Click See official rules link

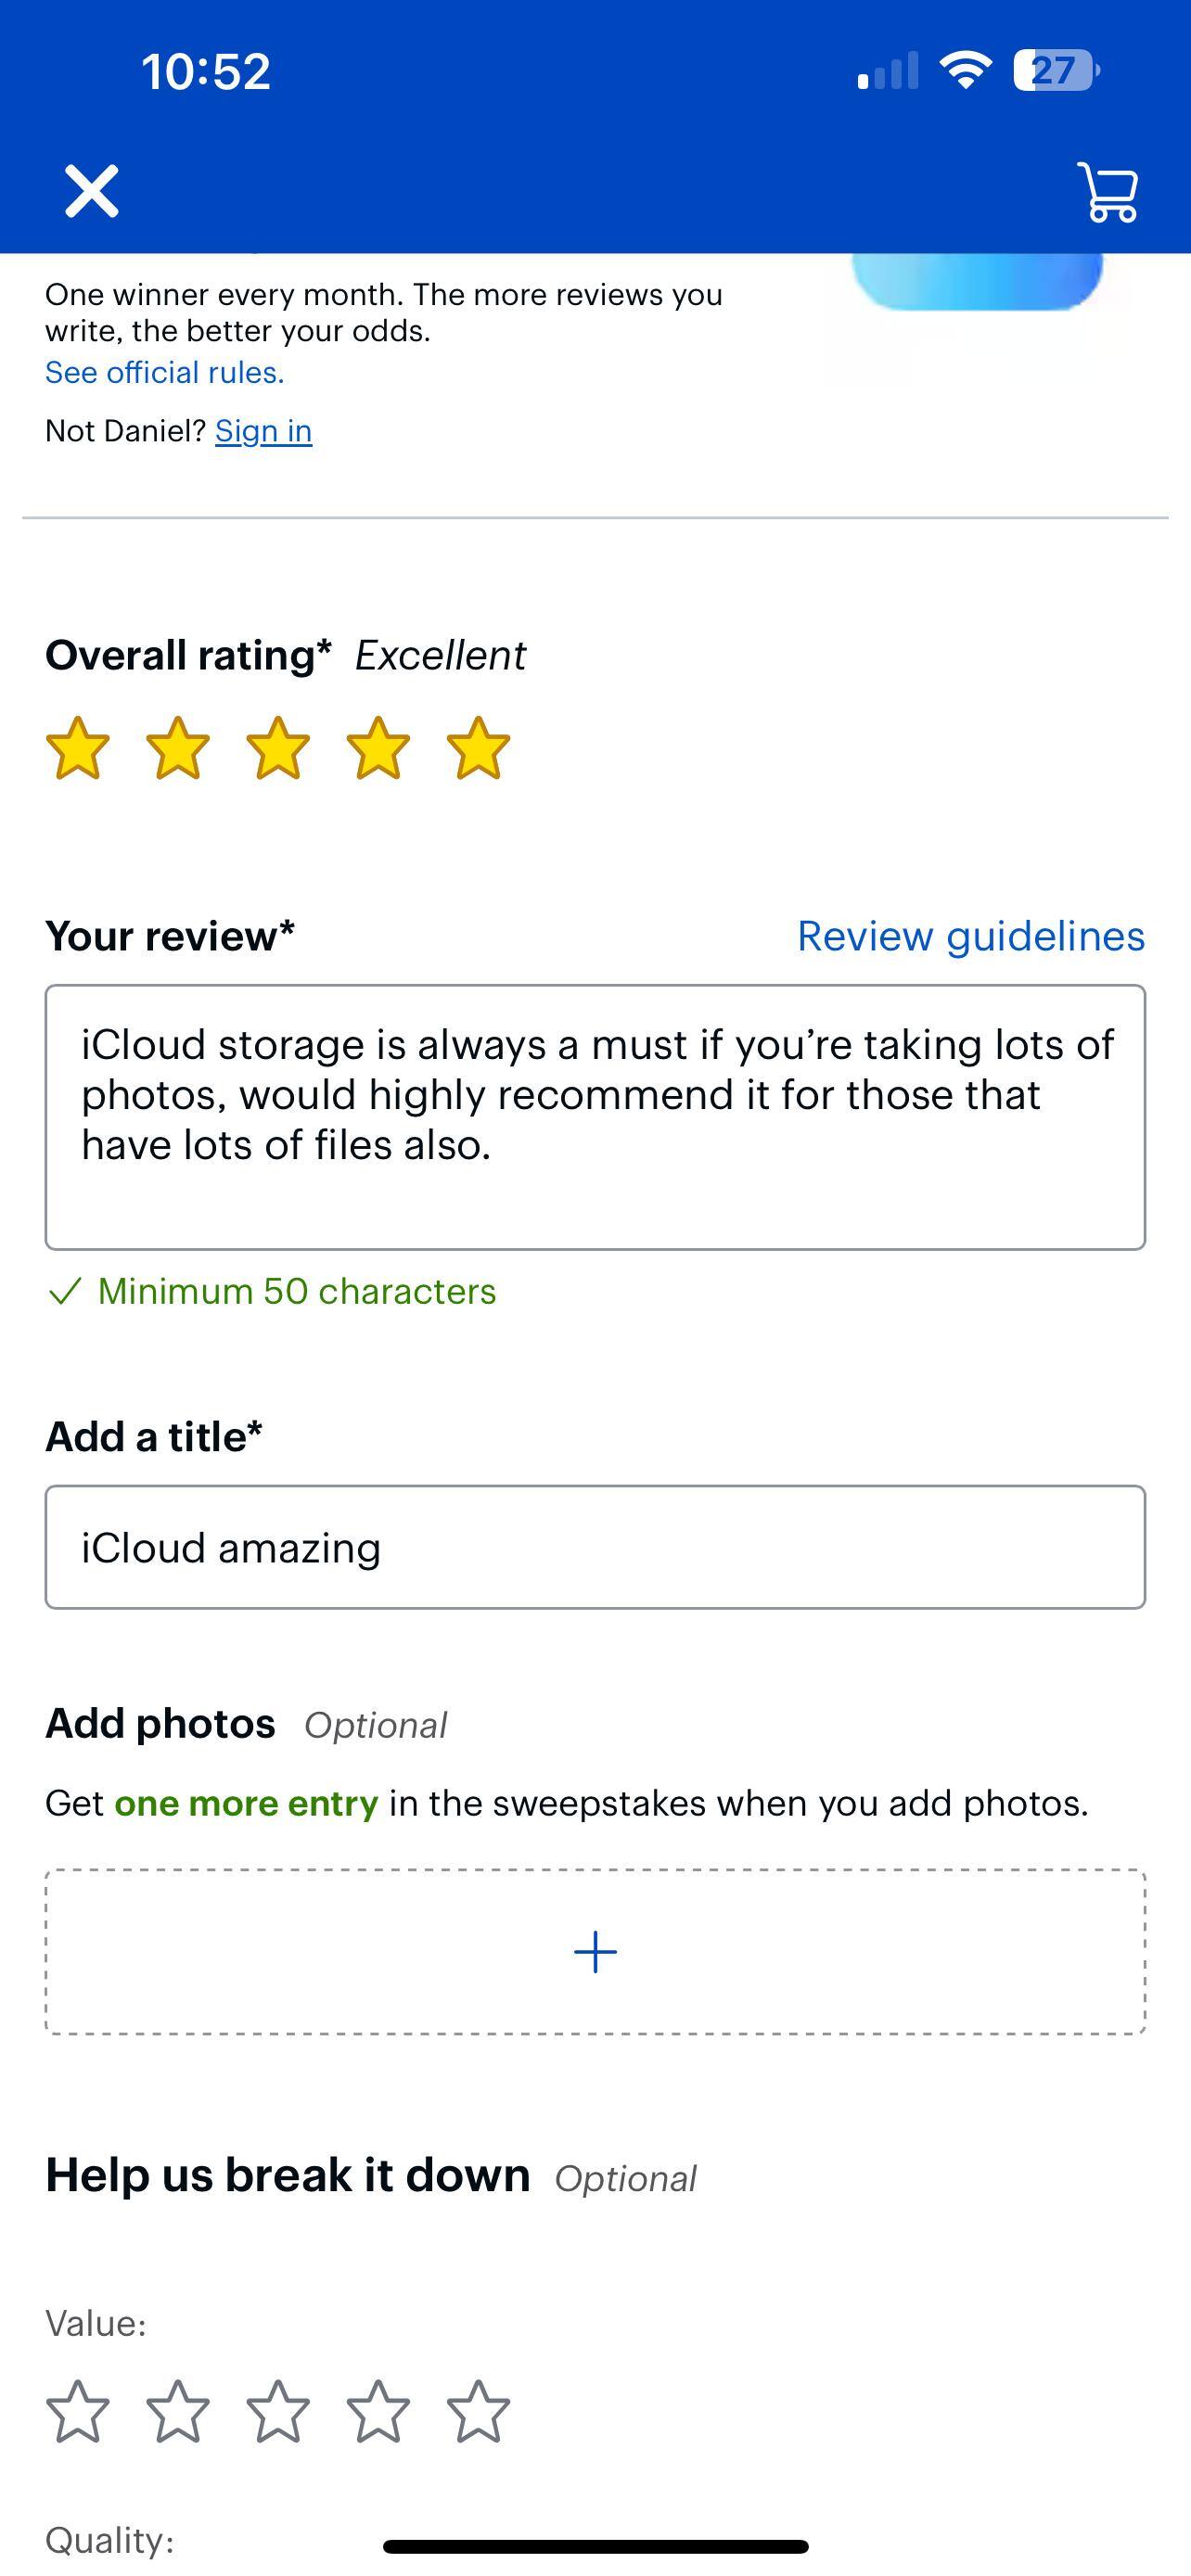pos(164,372)
